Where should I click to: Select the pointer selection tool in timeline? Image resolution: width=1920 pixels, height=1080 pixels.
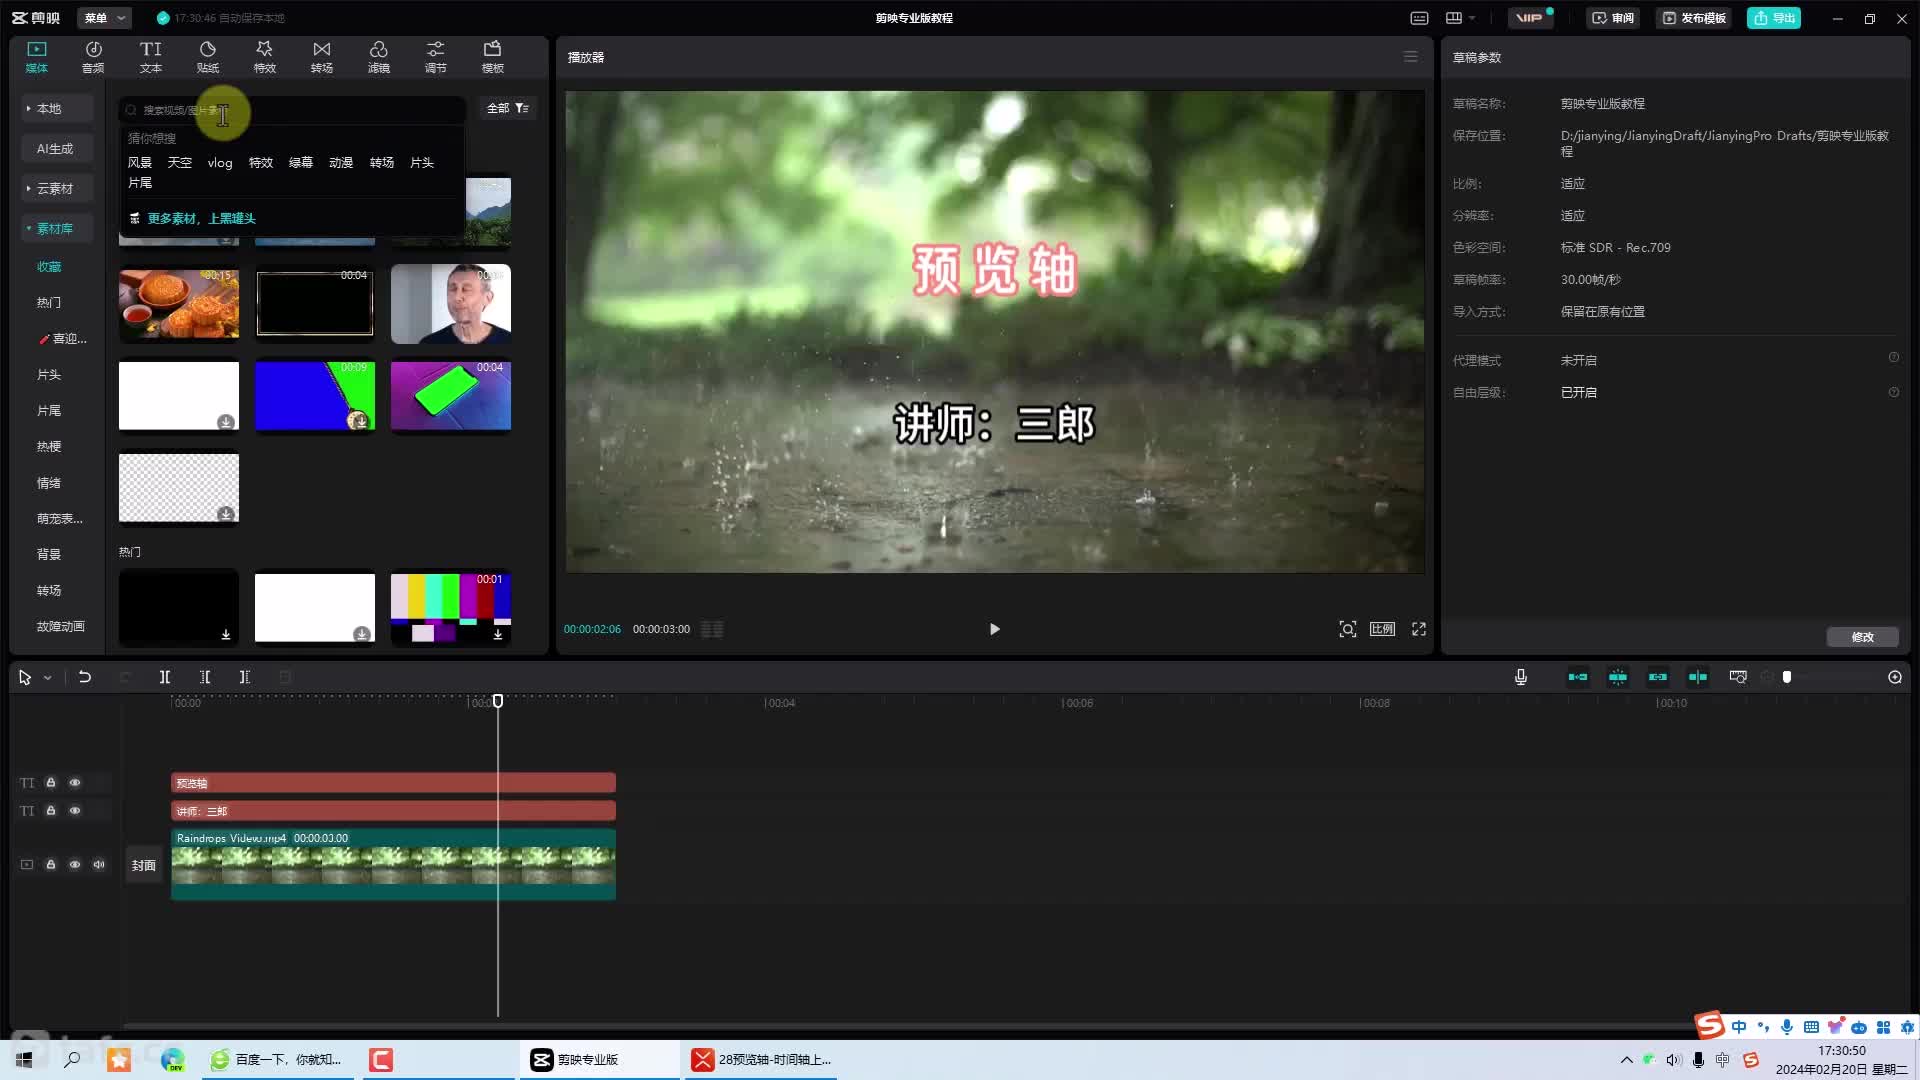coord(25,677)
